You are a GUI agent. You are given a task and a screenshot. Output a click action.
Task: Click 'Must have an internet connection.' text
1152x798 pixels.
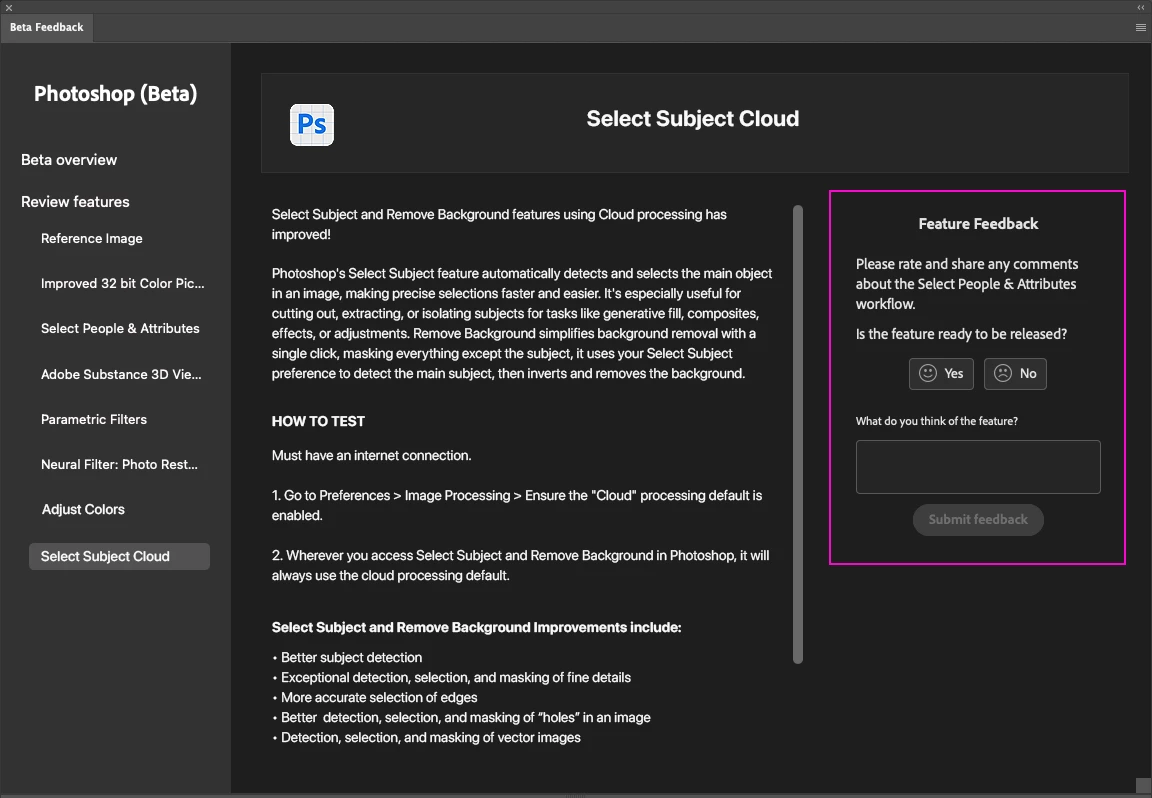(x=372, y=456)
